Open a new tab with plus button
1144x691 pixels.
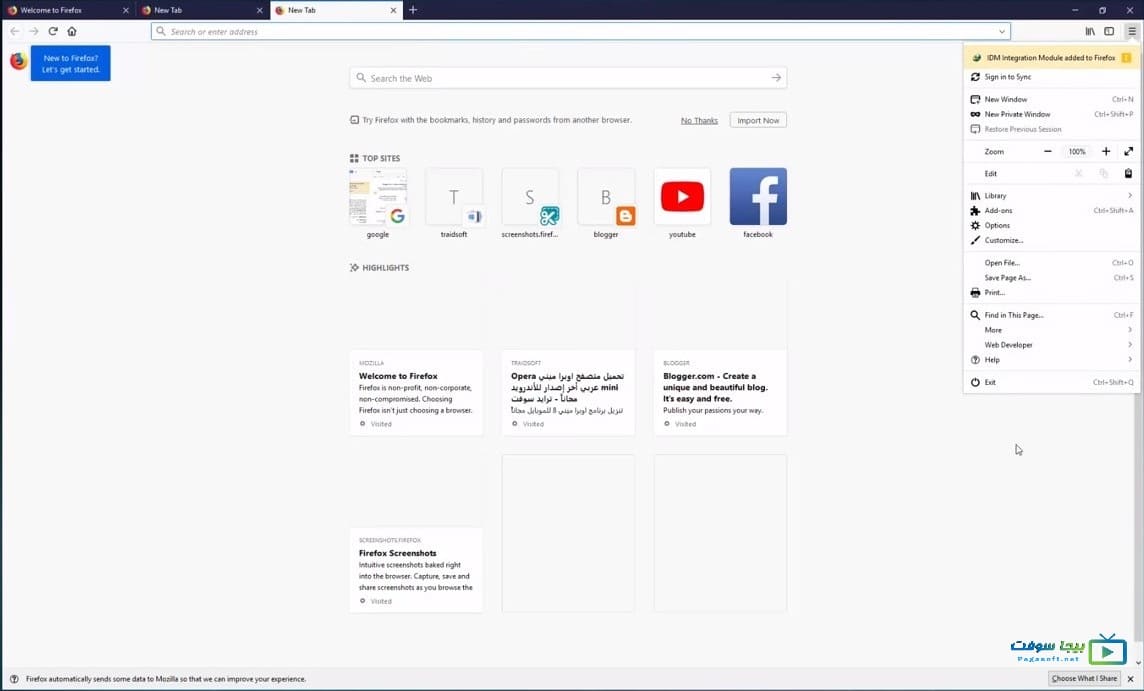pyautogui.click(x=413, y=10)
